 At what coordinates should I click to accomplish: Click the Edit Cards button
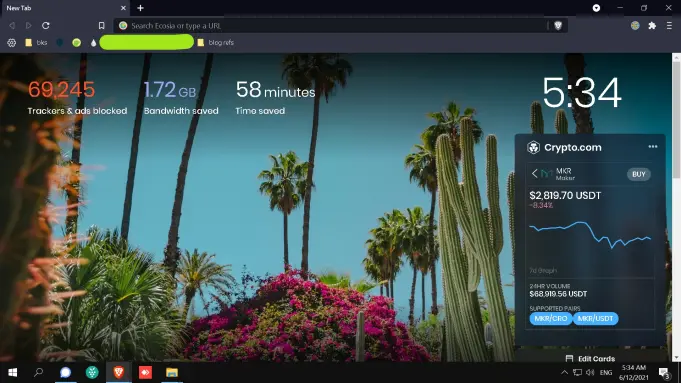click(x=590, y=359)
